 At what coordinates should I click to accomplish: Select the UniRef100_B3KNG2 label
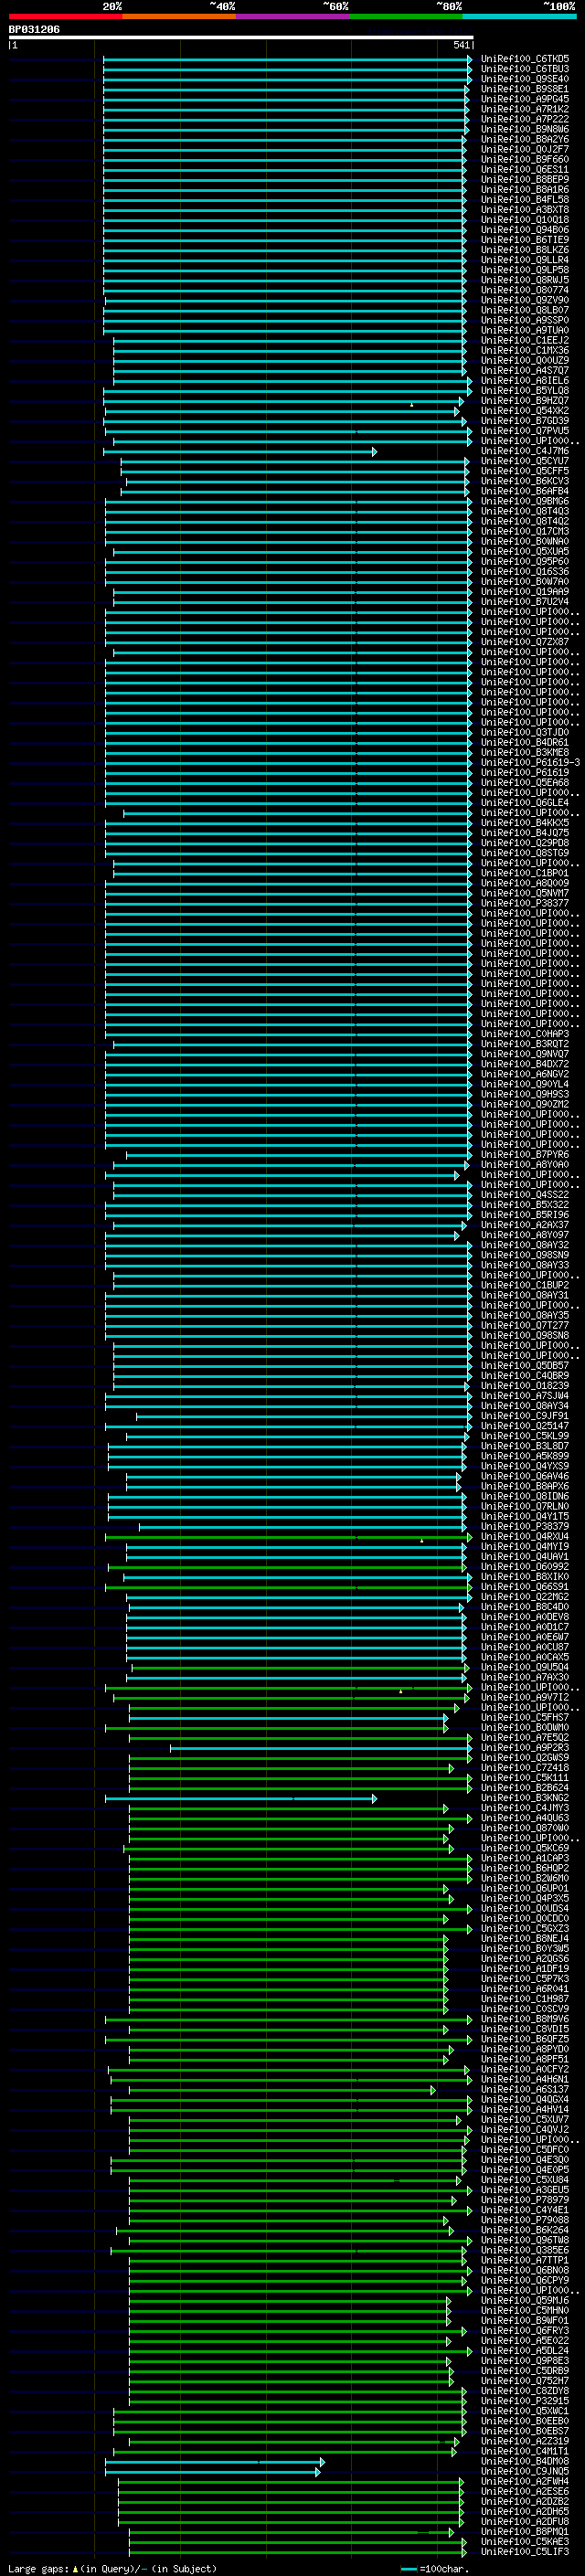pos(525,1798)
